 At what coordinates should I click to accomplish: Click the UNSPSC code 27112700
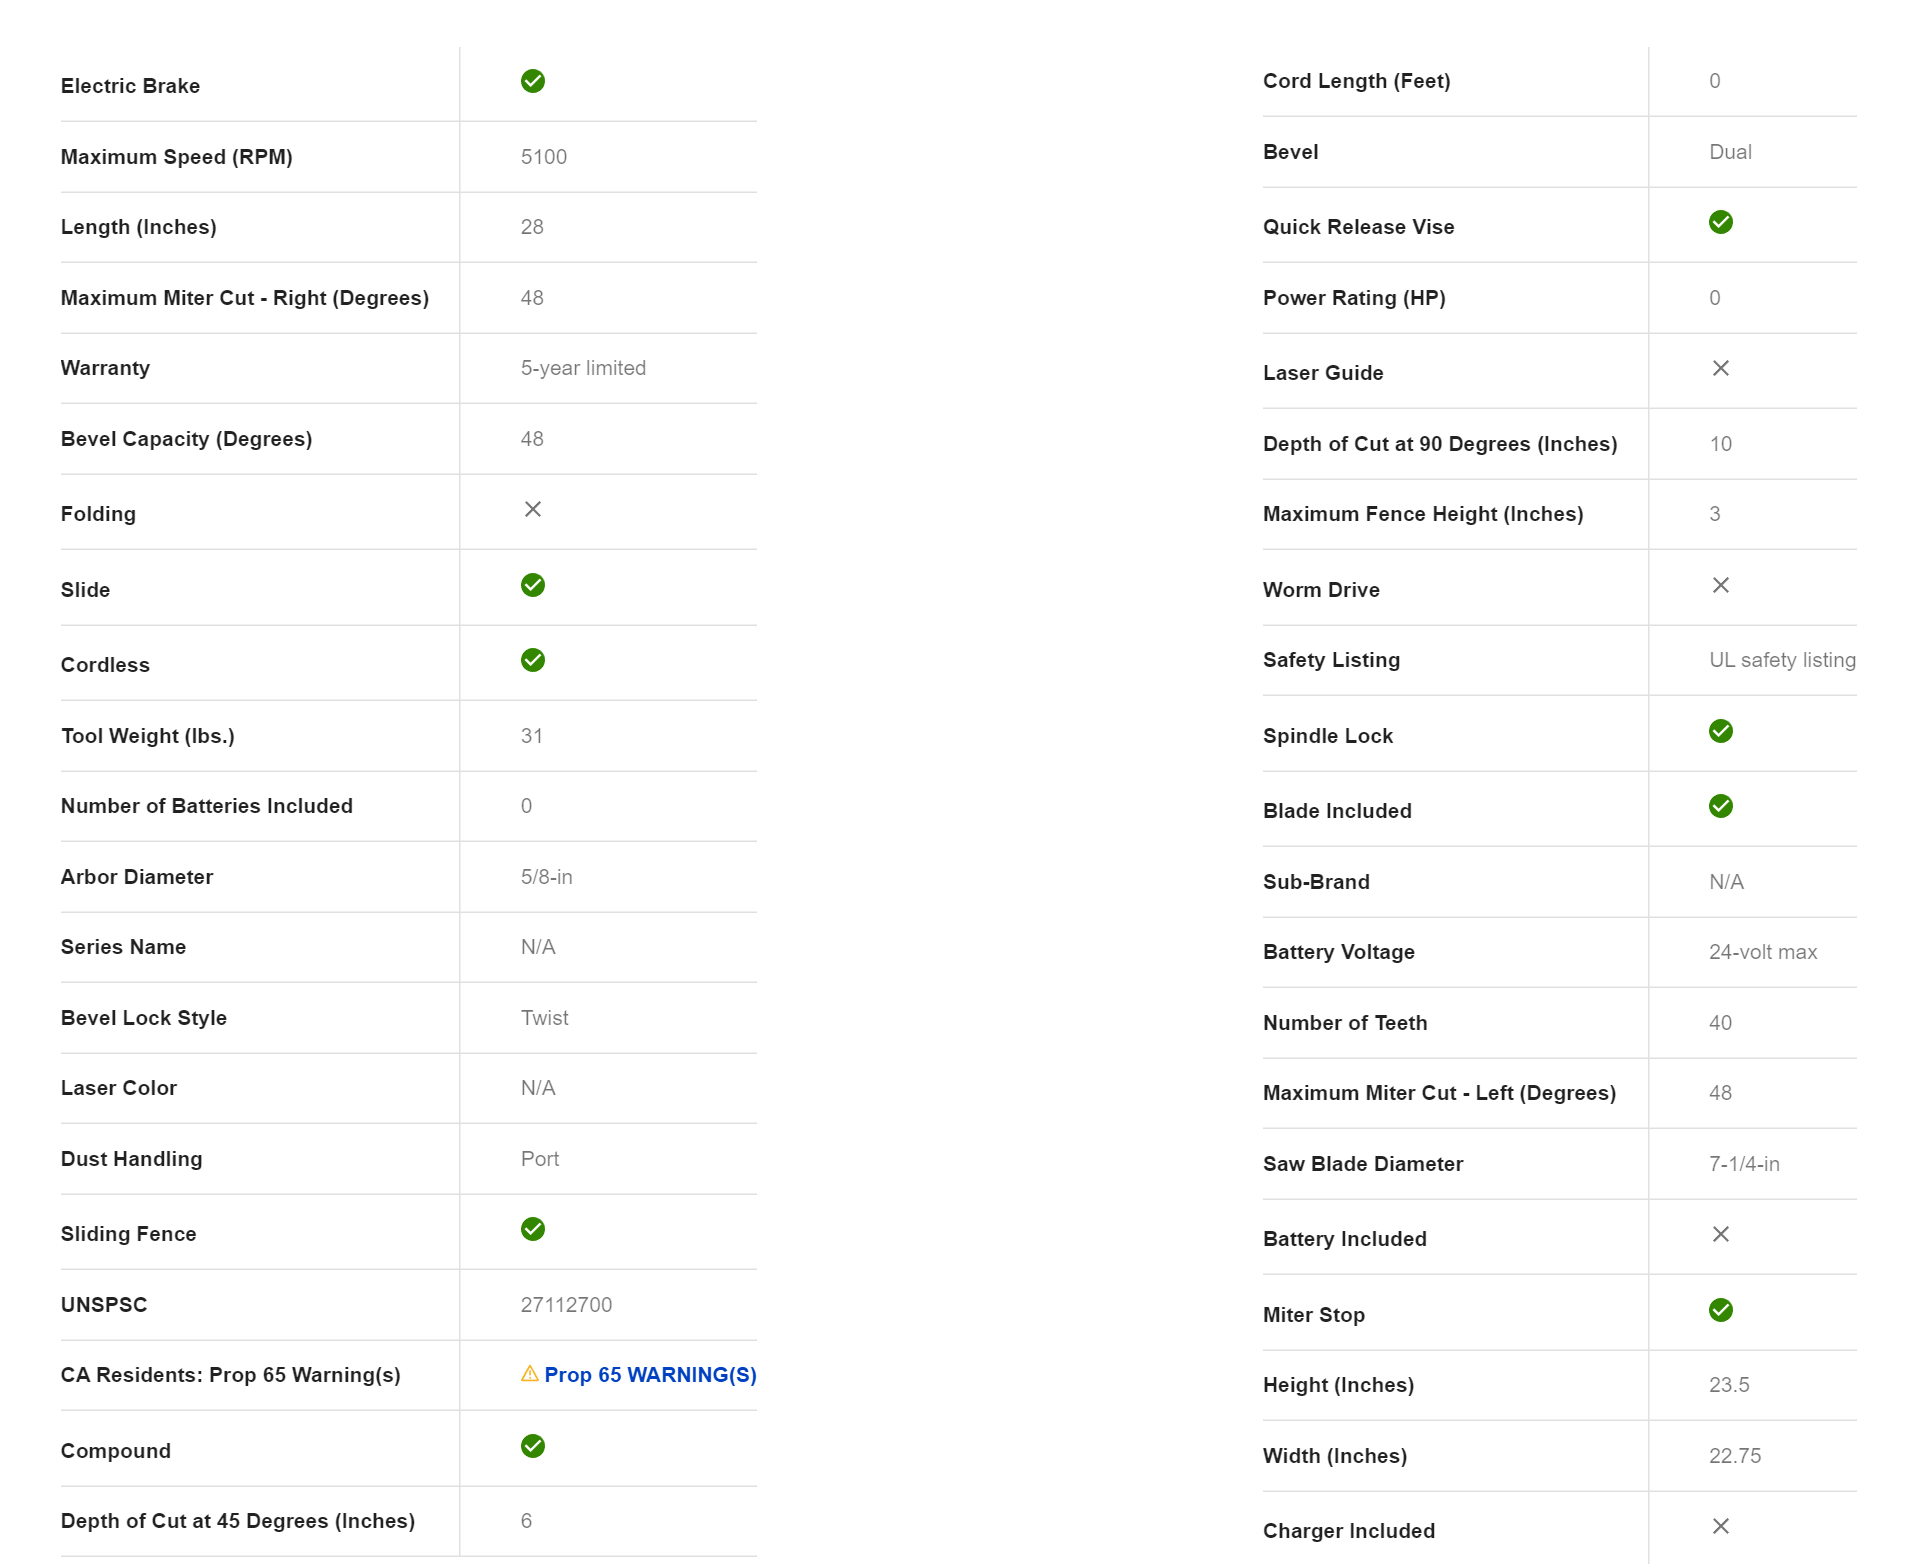(x=566, y=1305)
